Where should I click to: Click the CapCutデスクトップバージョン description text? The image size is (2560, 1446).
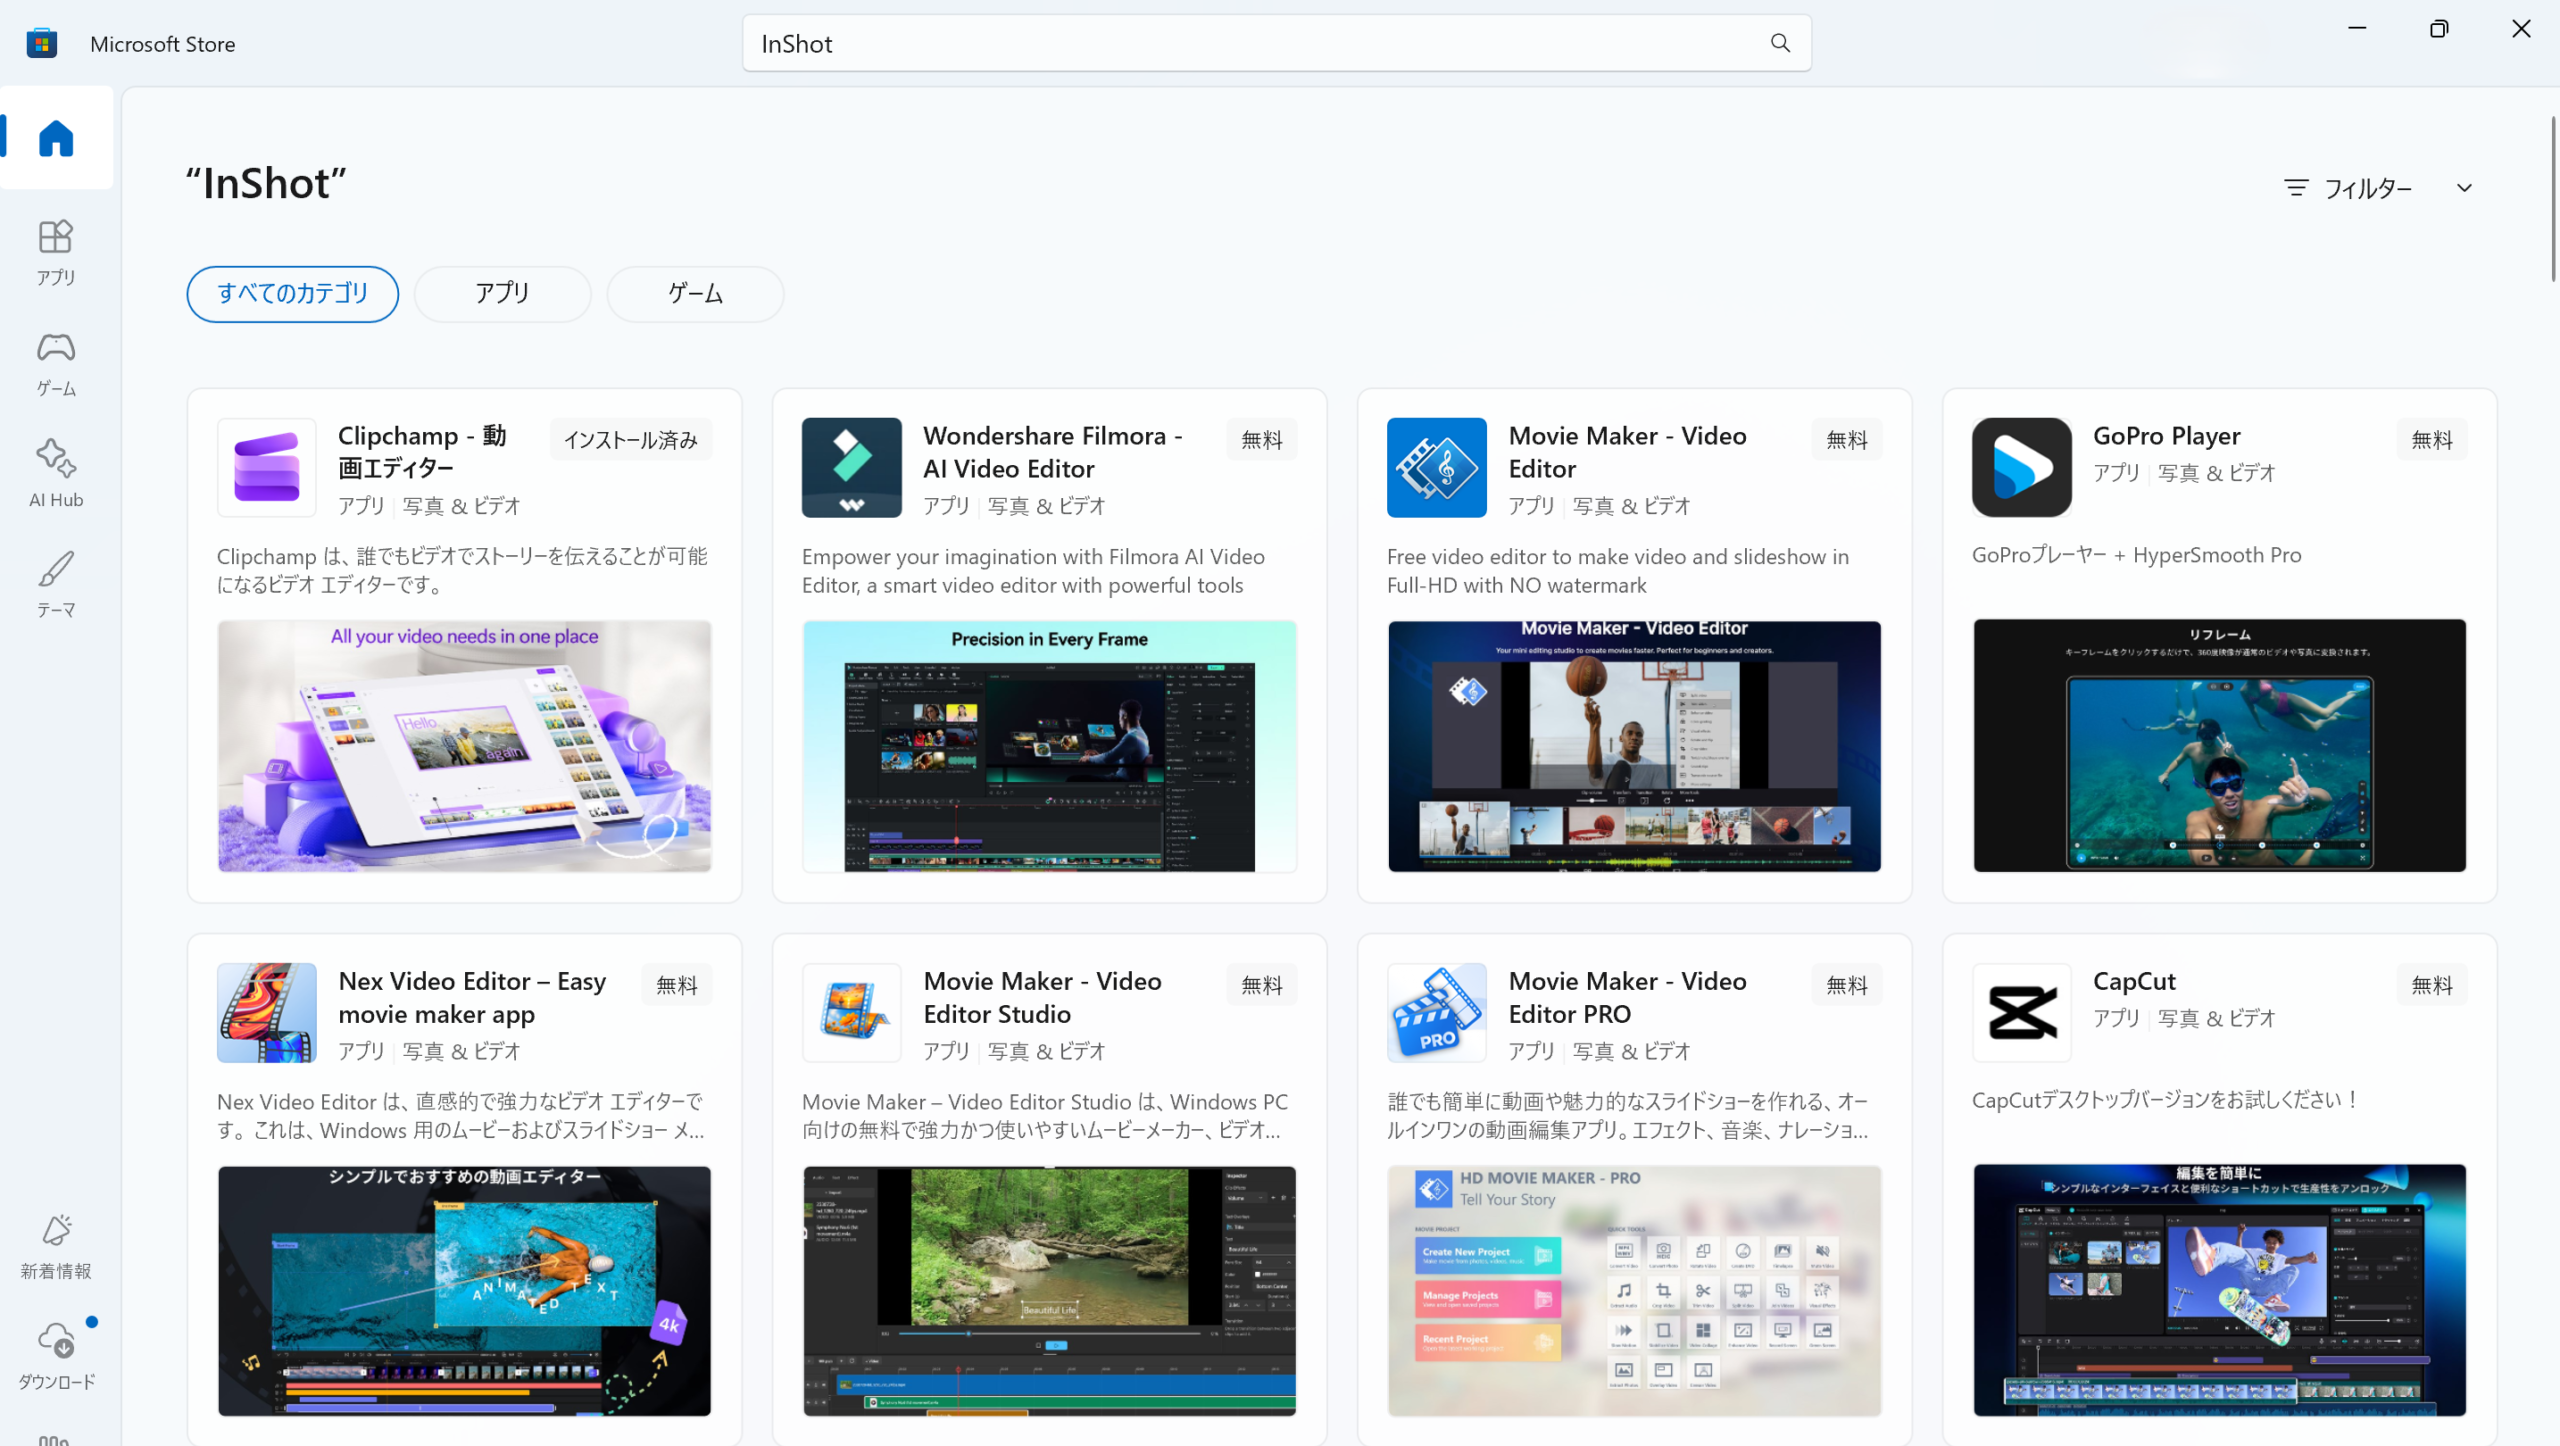(2166, 1100)
